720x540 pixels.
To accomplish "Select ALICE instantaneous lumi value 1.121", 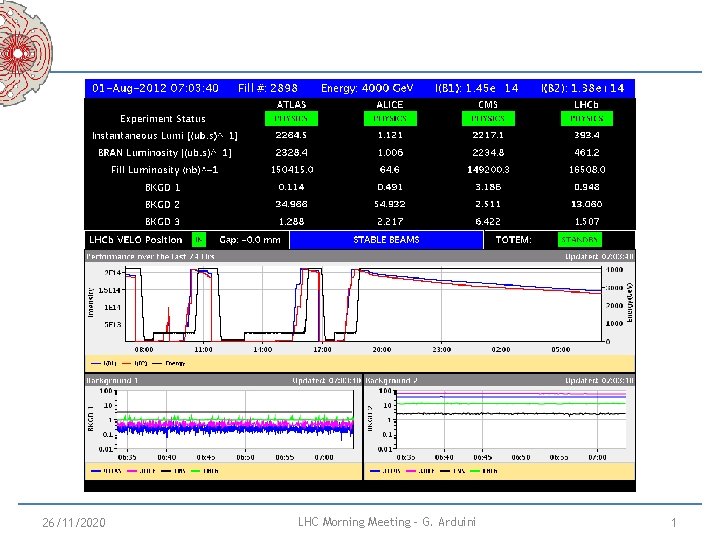I will (390, 135).
